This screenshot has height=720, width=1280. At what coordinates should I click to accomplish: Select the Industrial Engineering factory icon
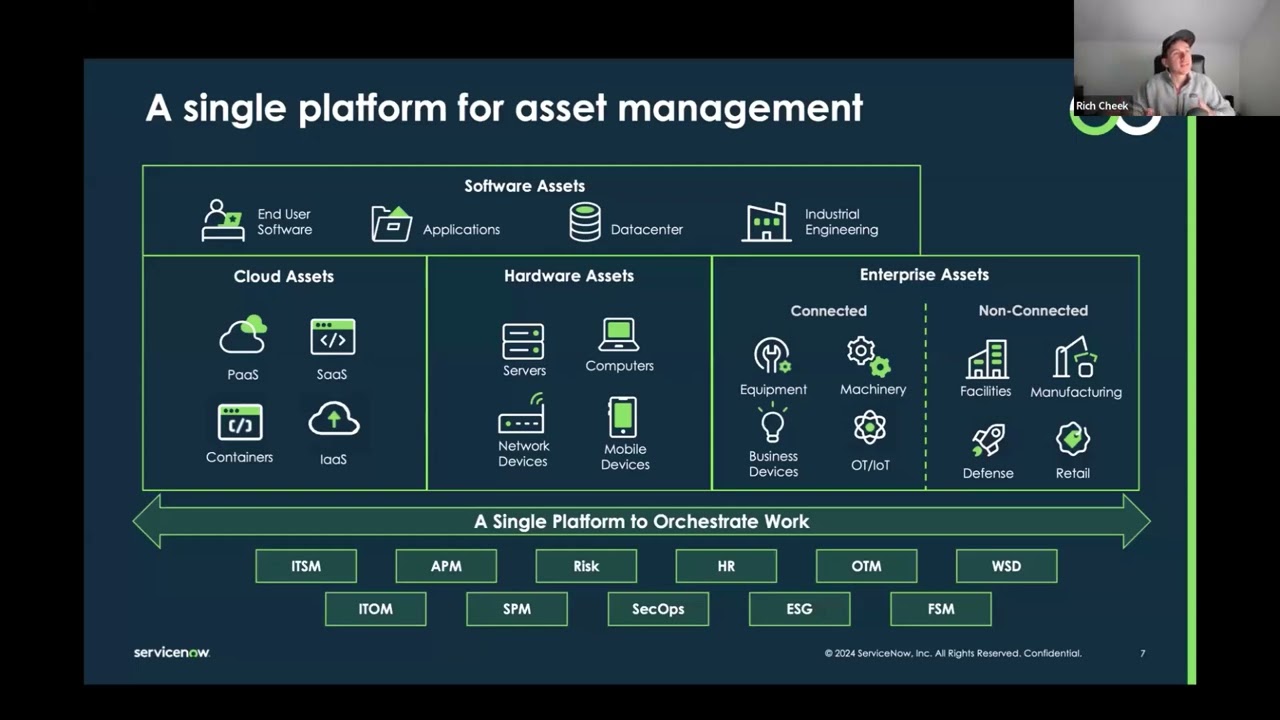(766, 222)
